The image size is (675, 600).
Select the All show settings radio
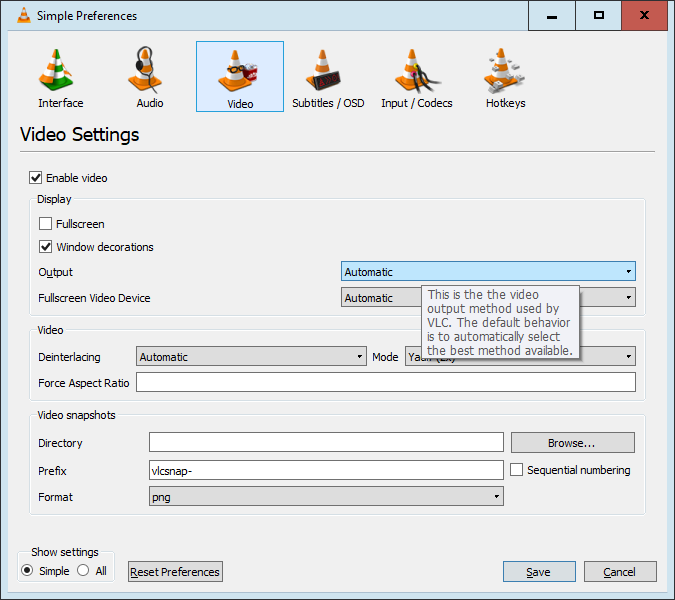click(83, 571)
